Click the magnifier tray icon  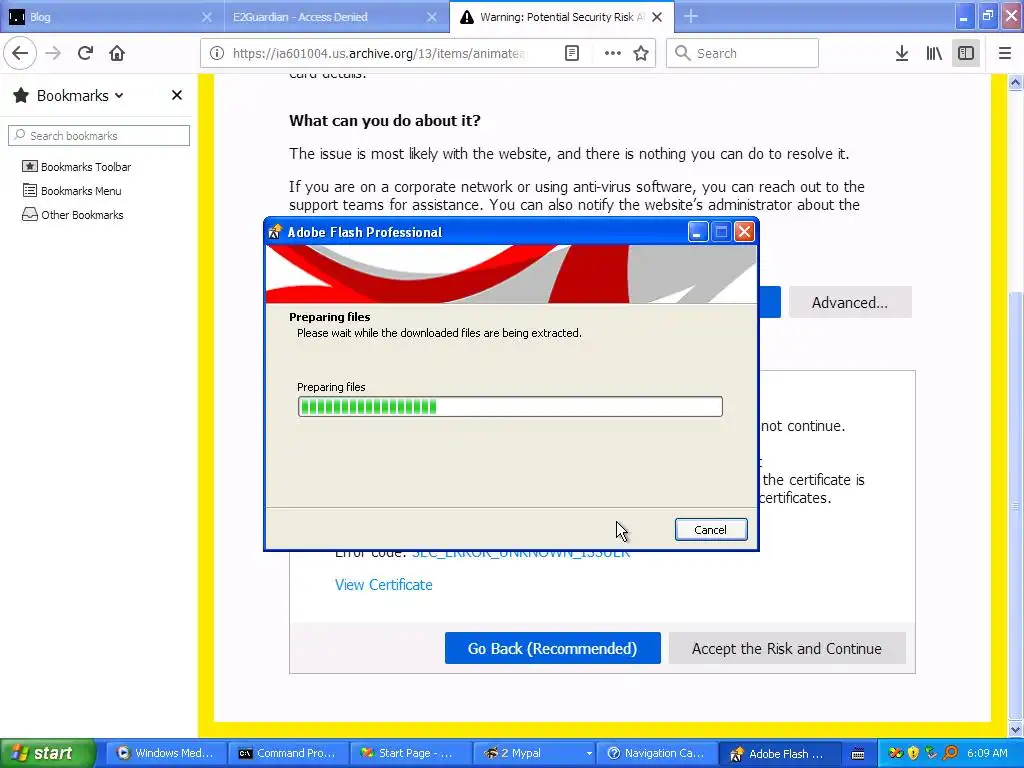coord(950,753)
